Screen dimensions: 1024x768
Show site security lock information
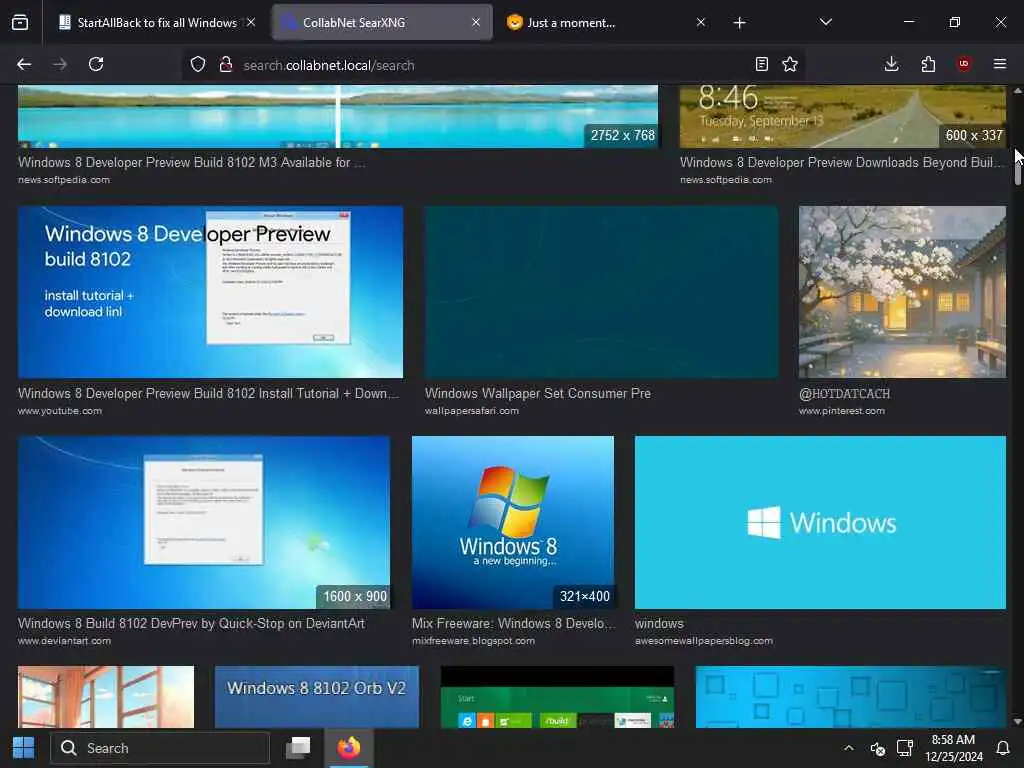[x=226, y=64]
